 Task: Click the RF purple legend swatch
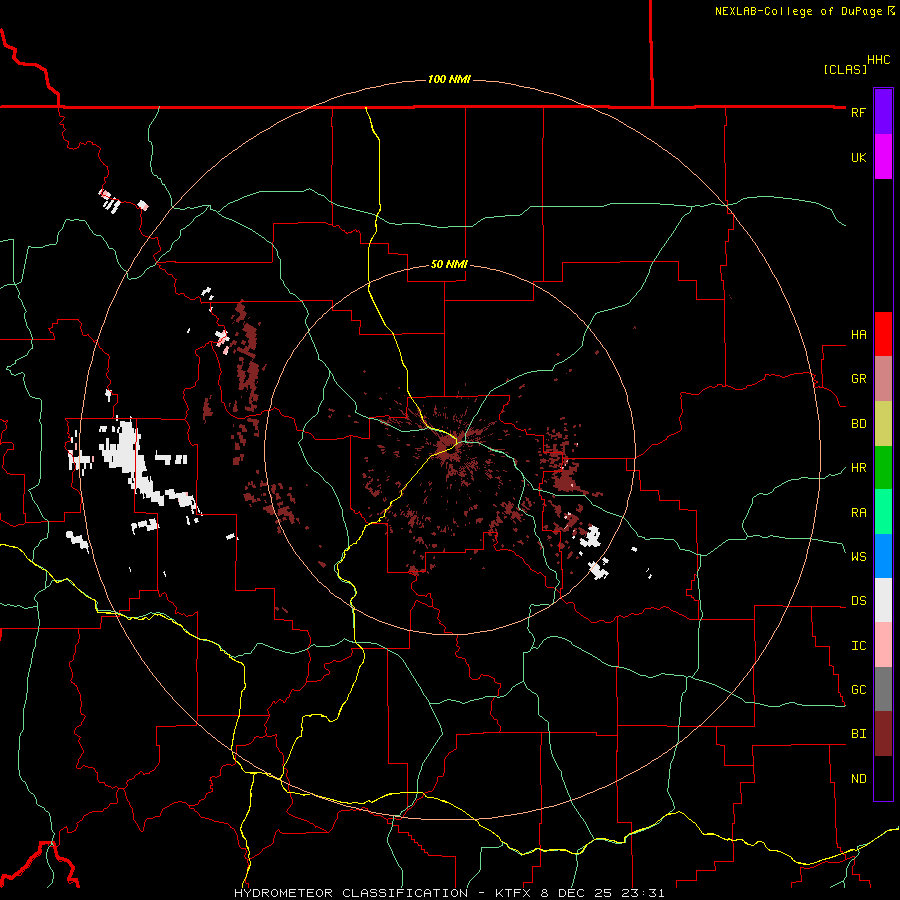point(883,112)
